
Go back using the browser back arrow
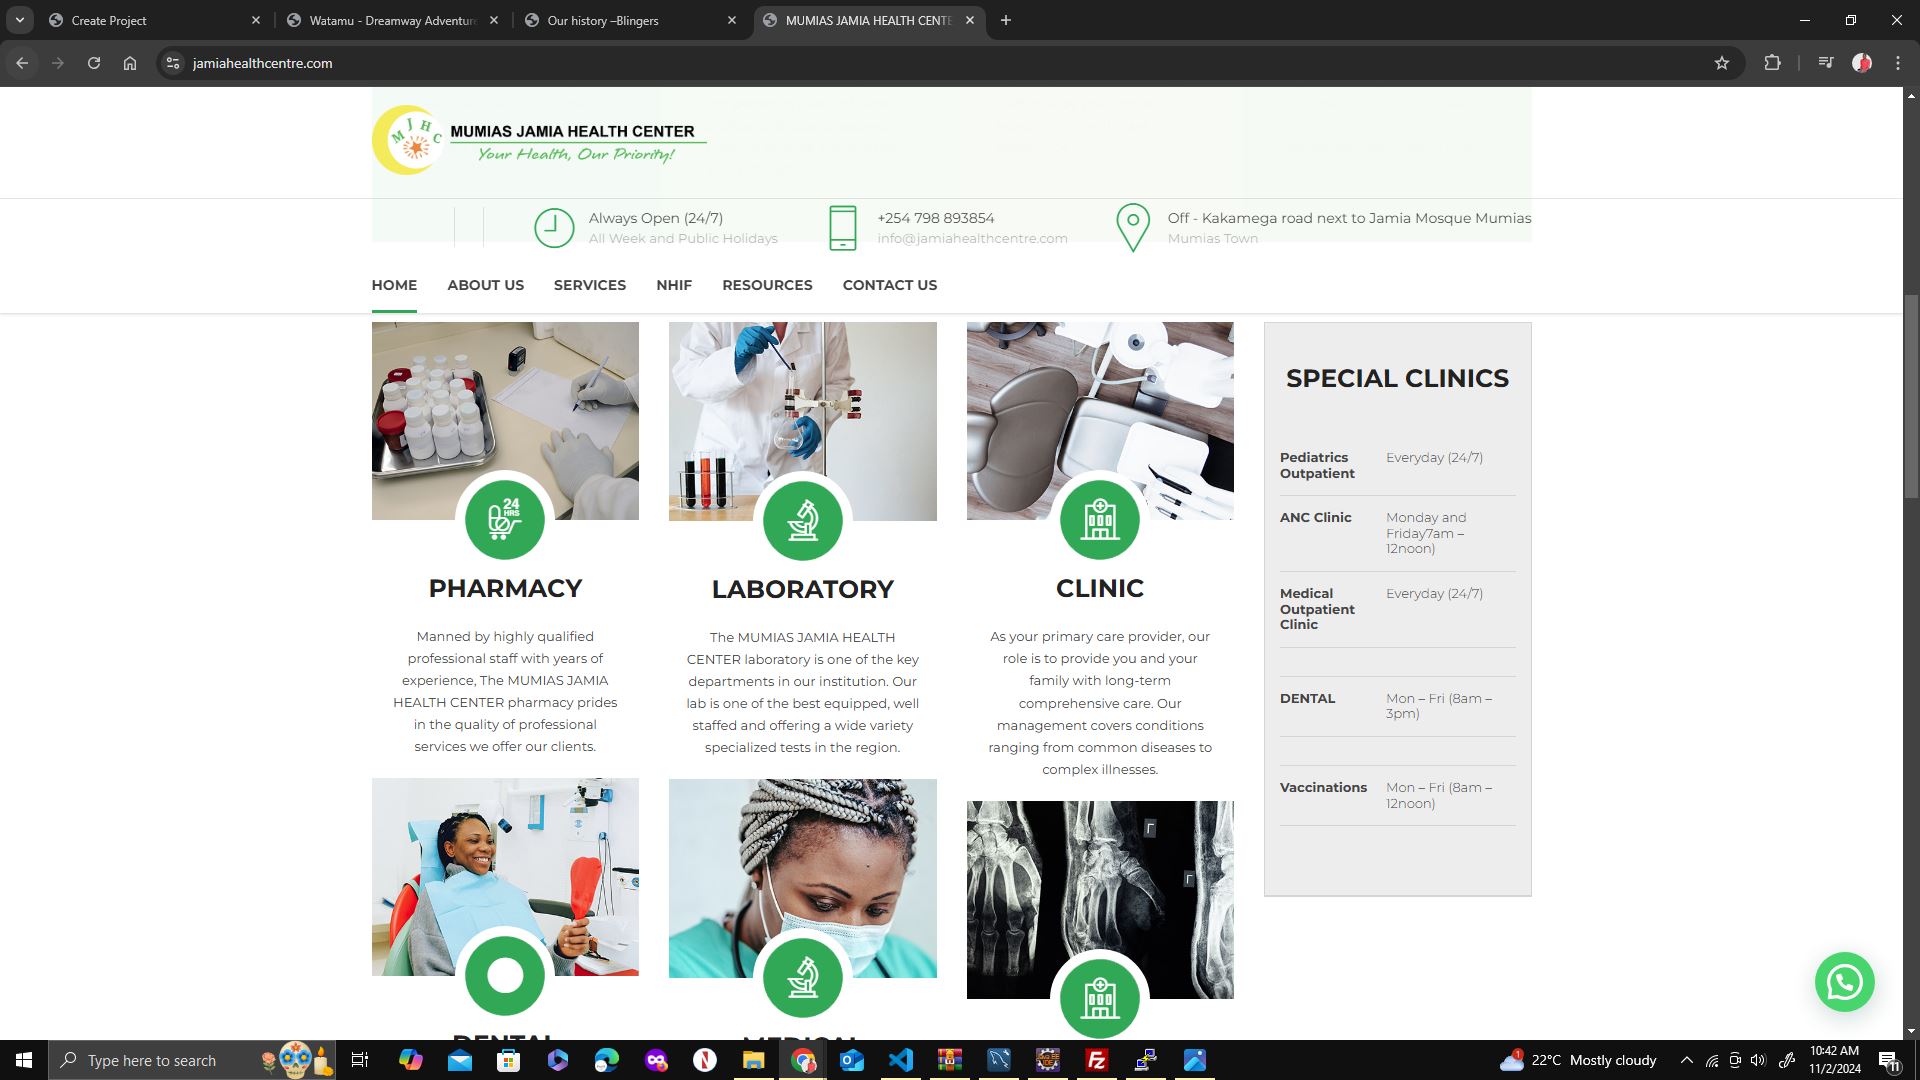tap(22, 63)
